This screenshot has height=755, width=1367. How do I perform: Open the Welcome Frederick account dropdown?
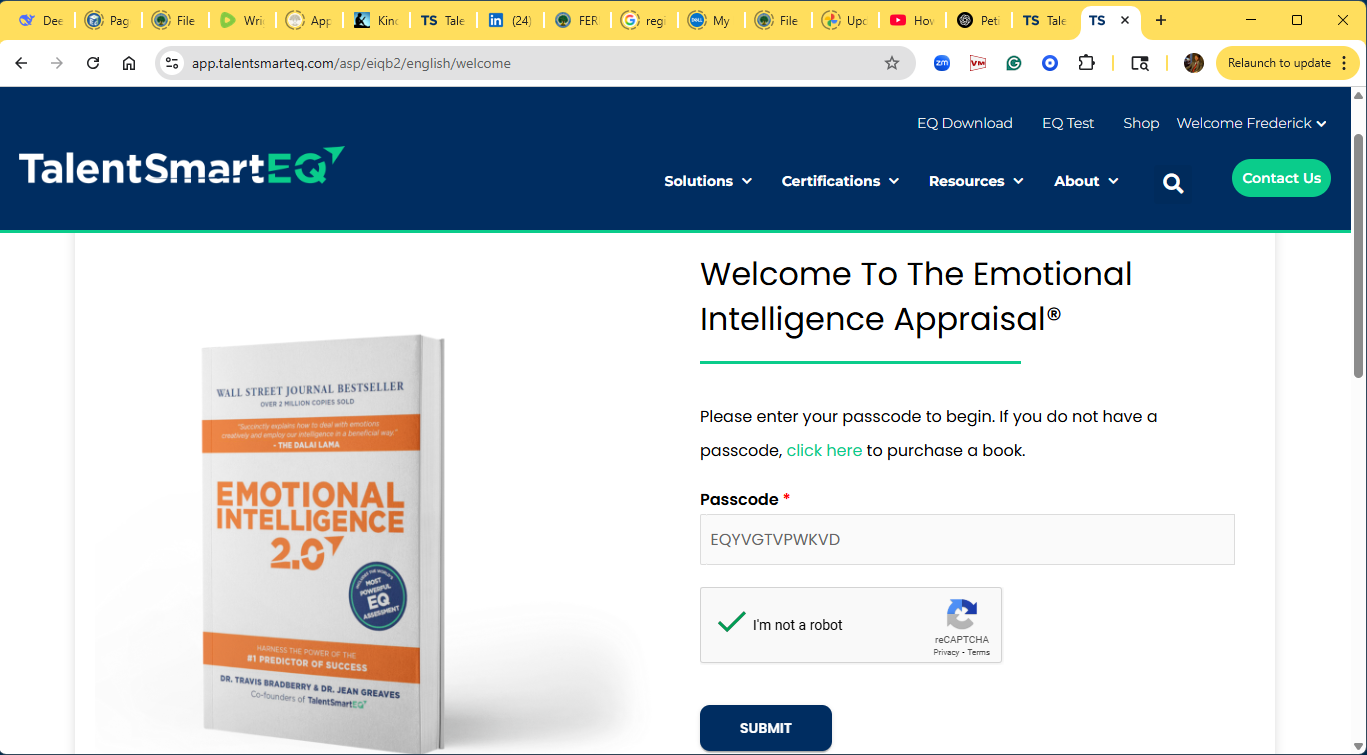[x=1252, y=123]
